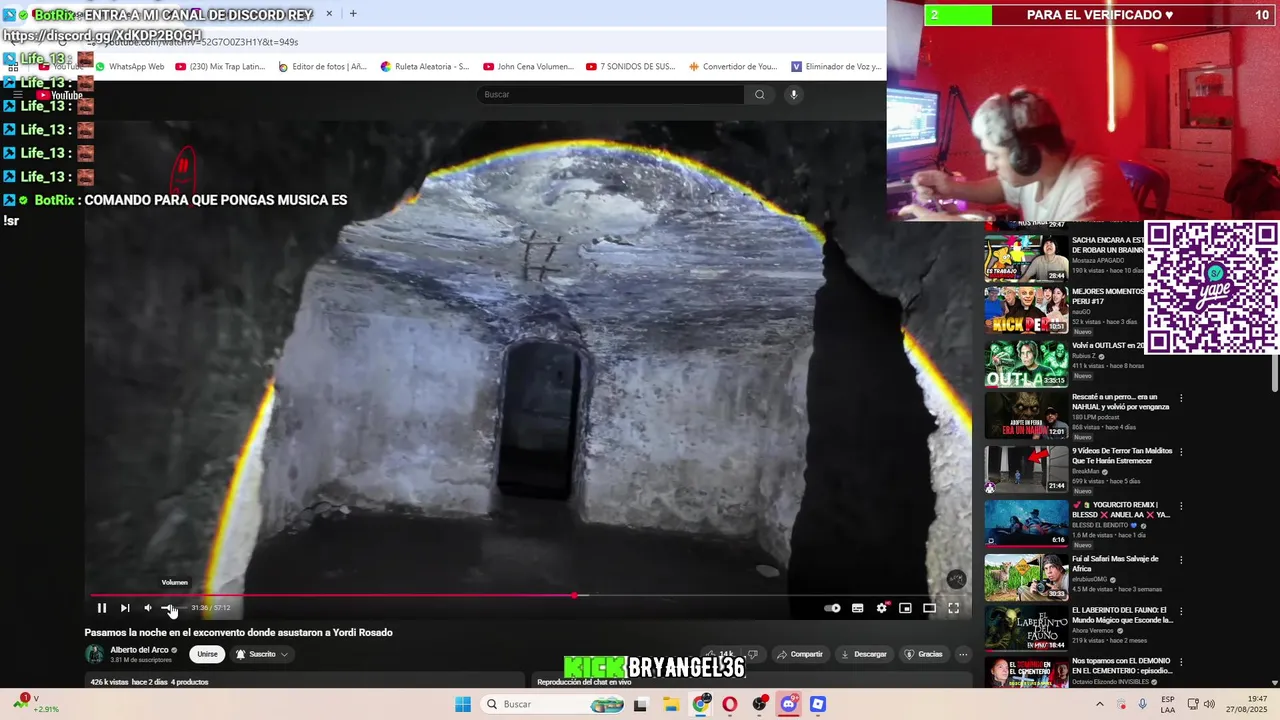This screenshot has height=720, width=1280.
Task: Open the Mix Trap Latin bookmark
Action: click(220, 67)
